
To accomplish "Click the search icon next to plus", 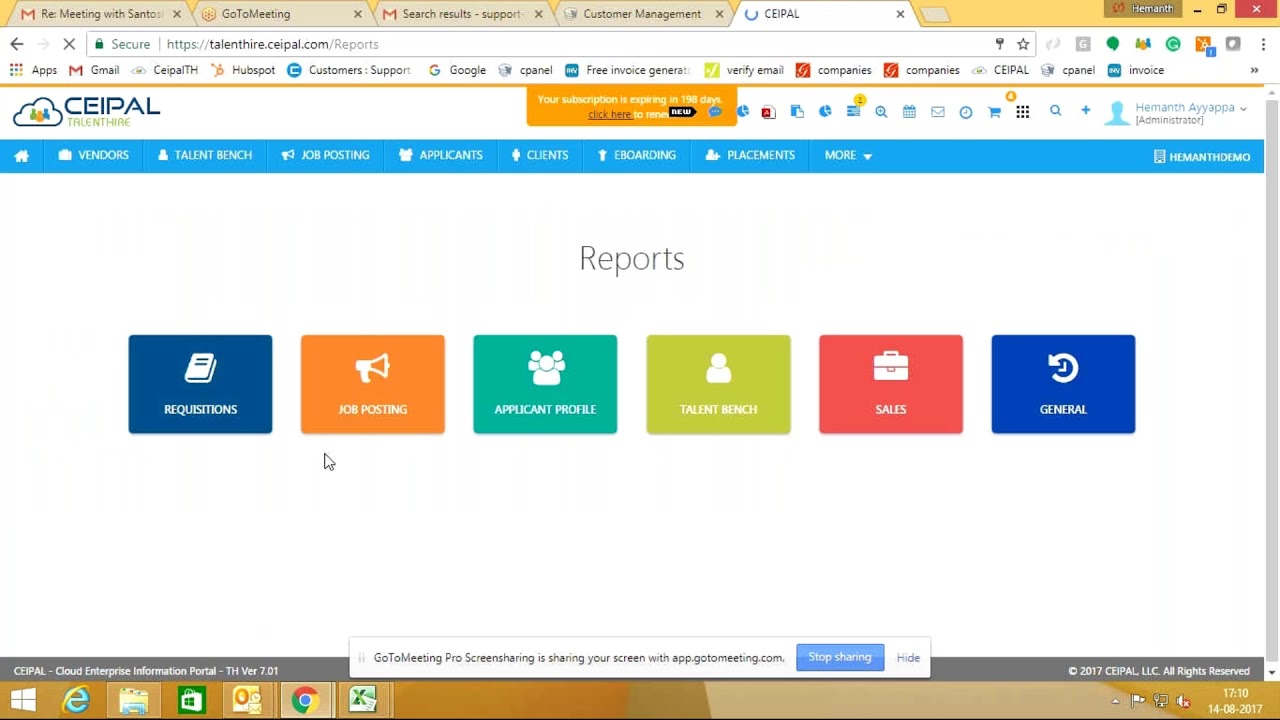I will (x=1055, y=111).
